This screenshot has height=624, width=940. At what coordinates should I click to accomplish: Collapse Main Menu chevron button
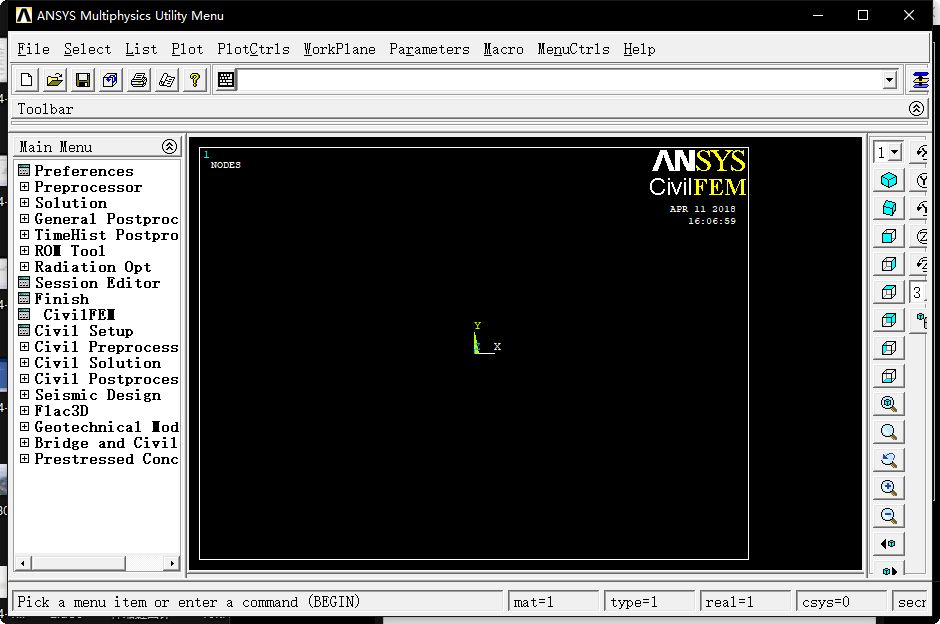click(x=170, y=146)
